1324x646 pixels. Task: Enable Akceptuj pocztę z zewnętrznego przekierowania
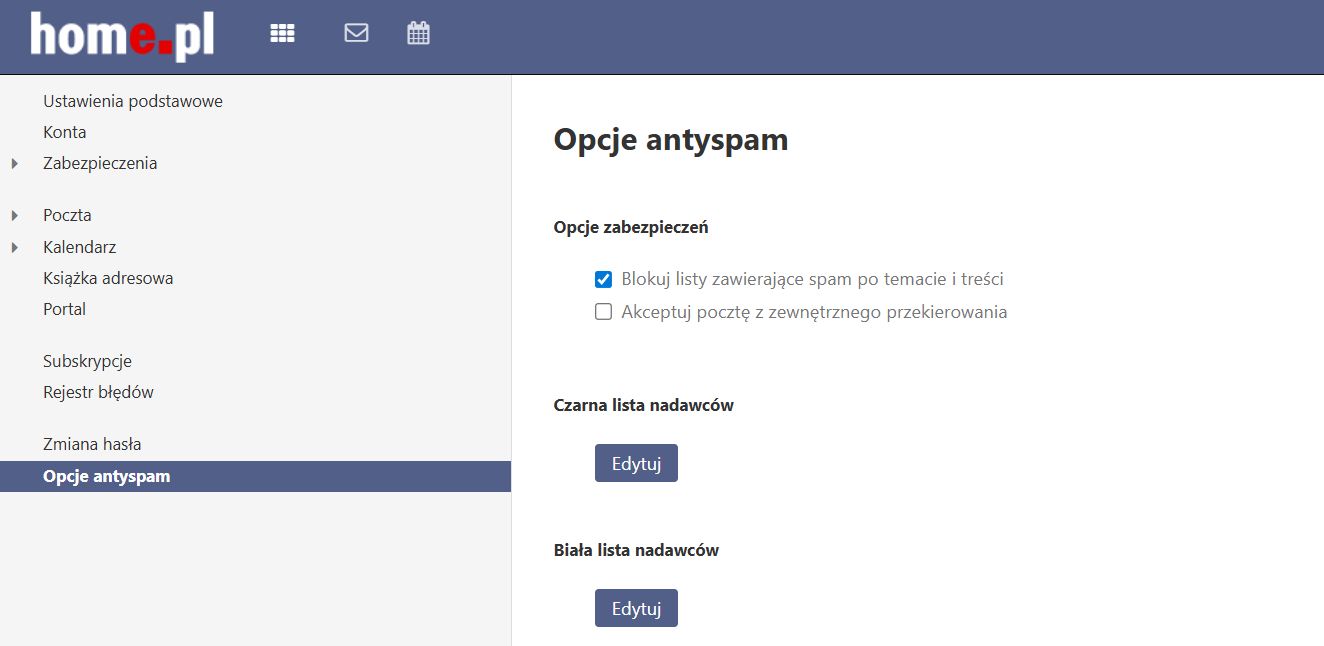603,312
